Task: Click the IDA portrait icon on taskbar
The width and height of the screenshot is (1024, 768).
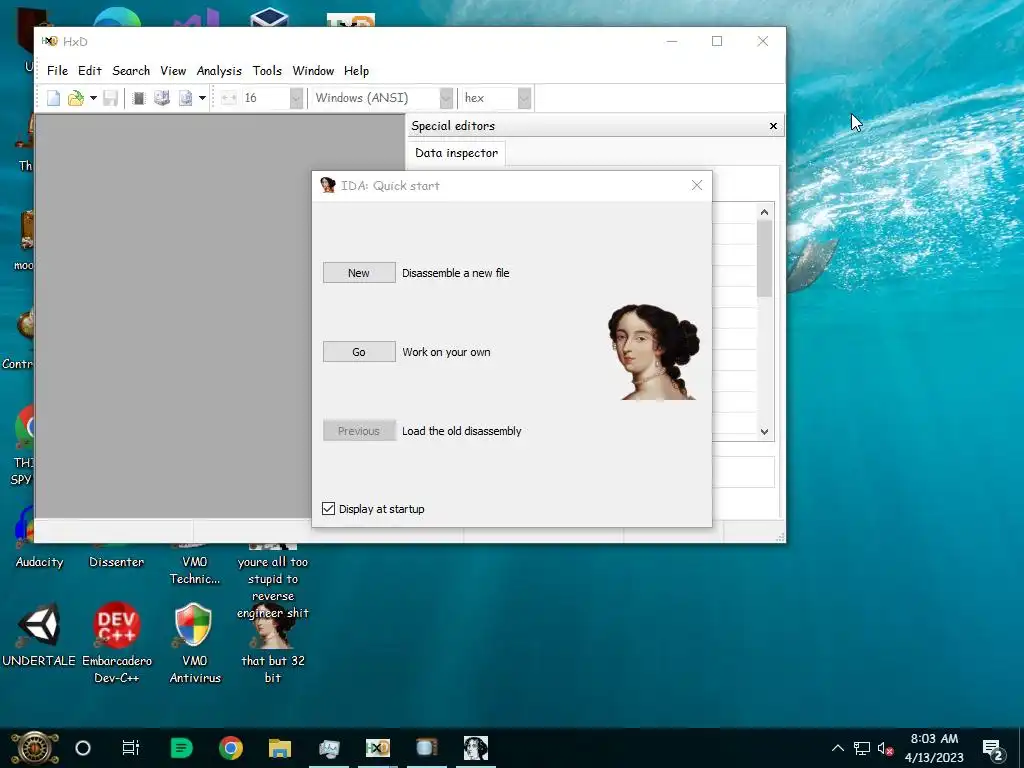Action: [475, 748]
